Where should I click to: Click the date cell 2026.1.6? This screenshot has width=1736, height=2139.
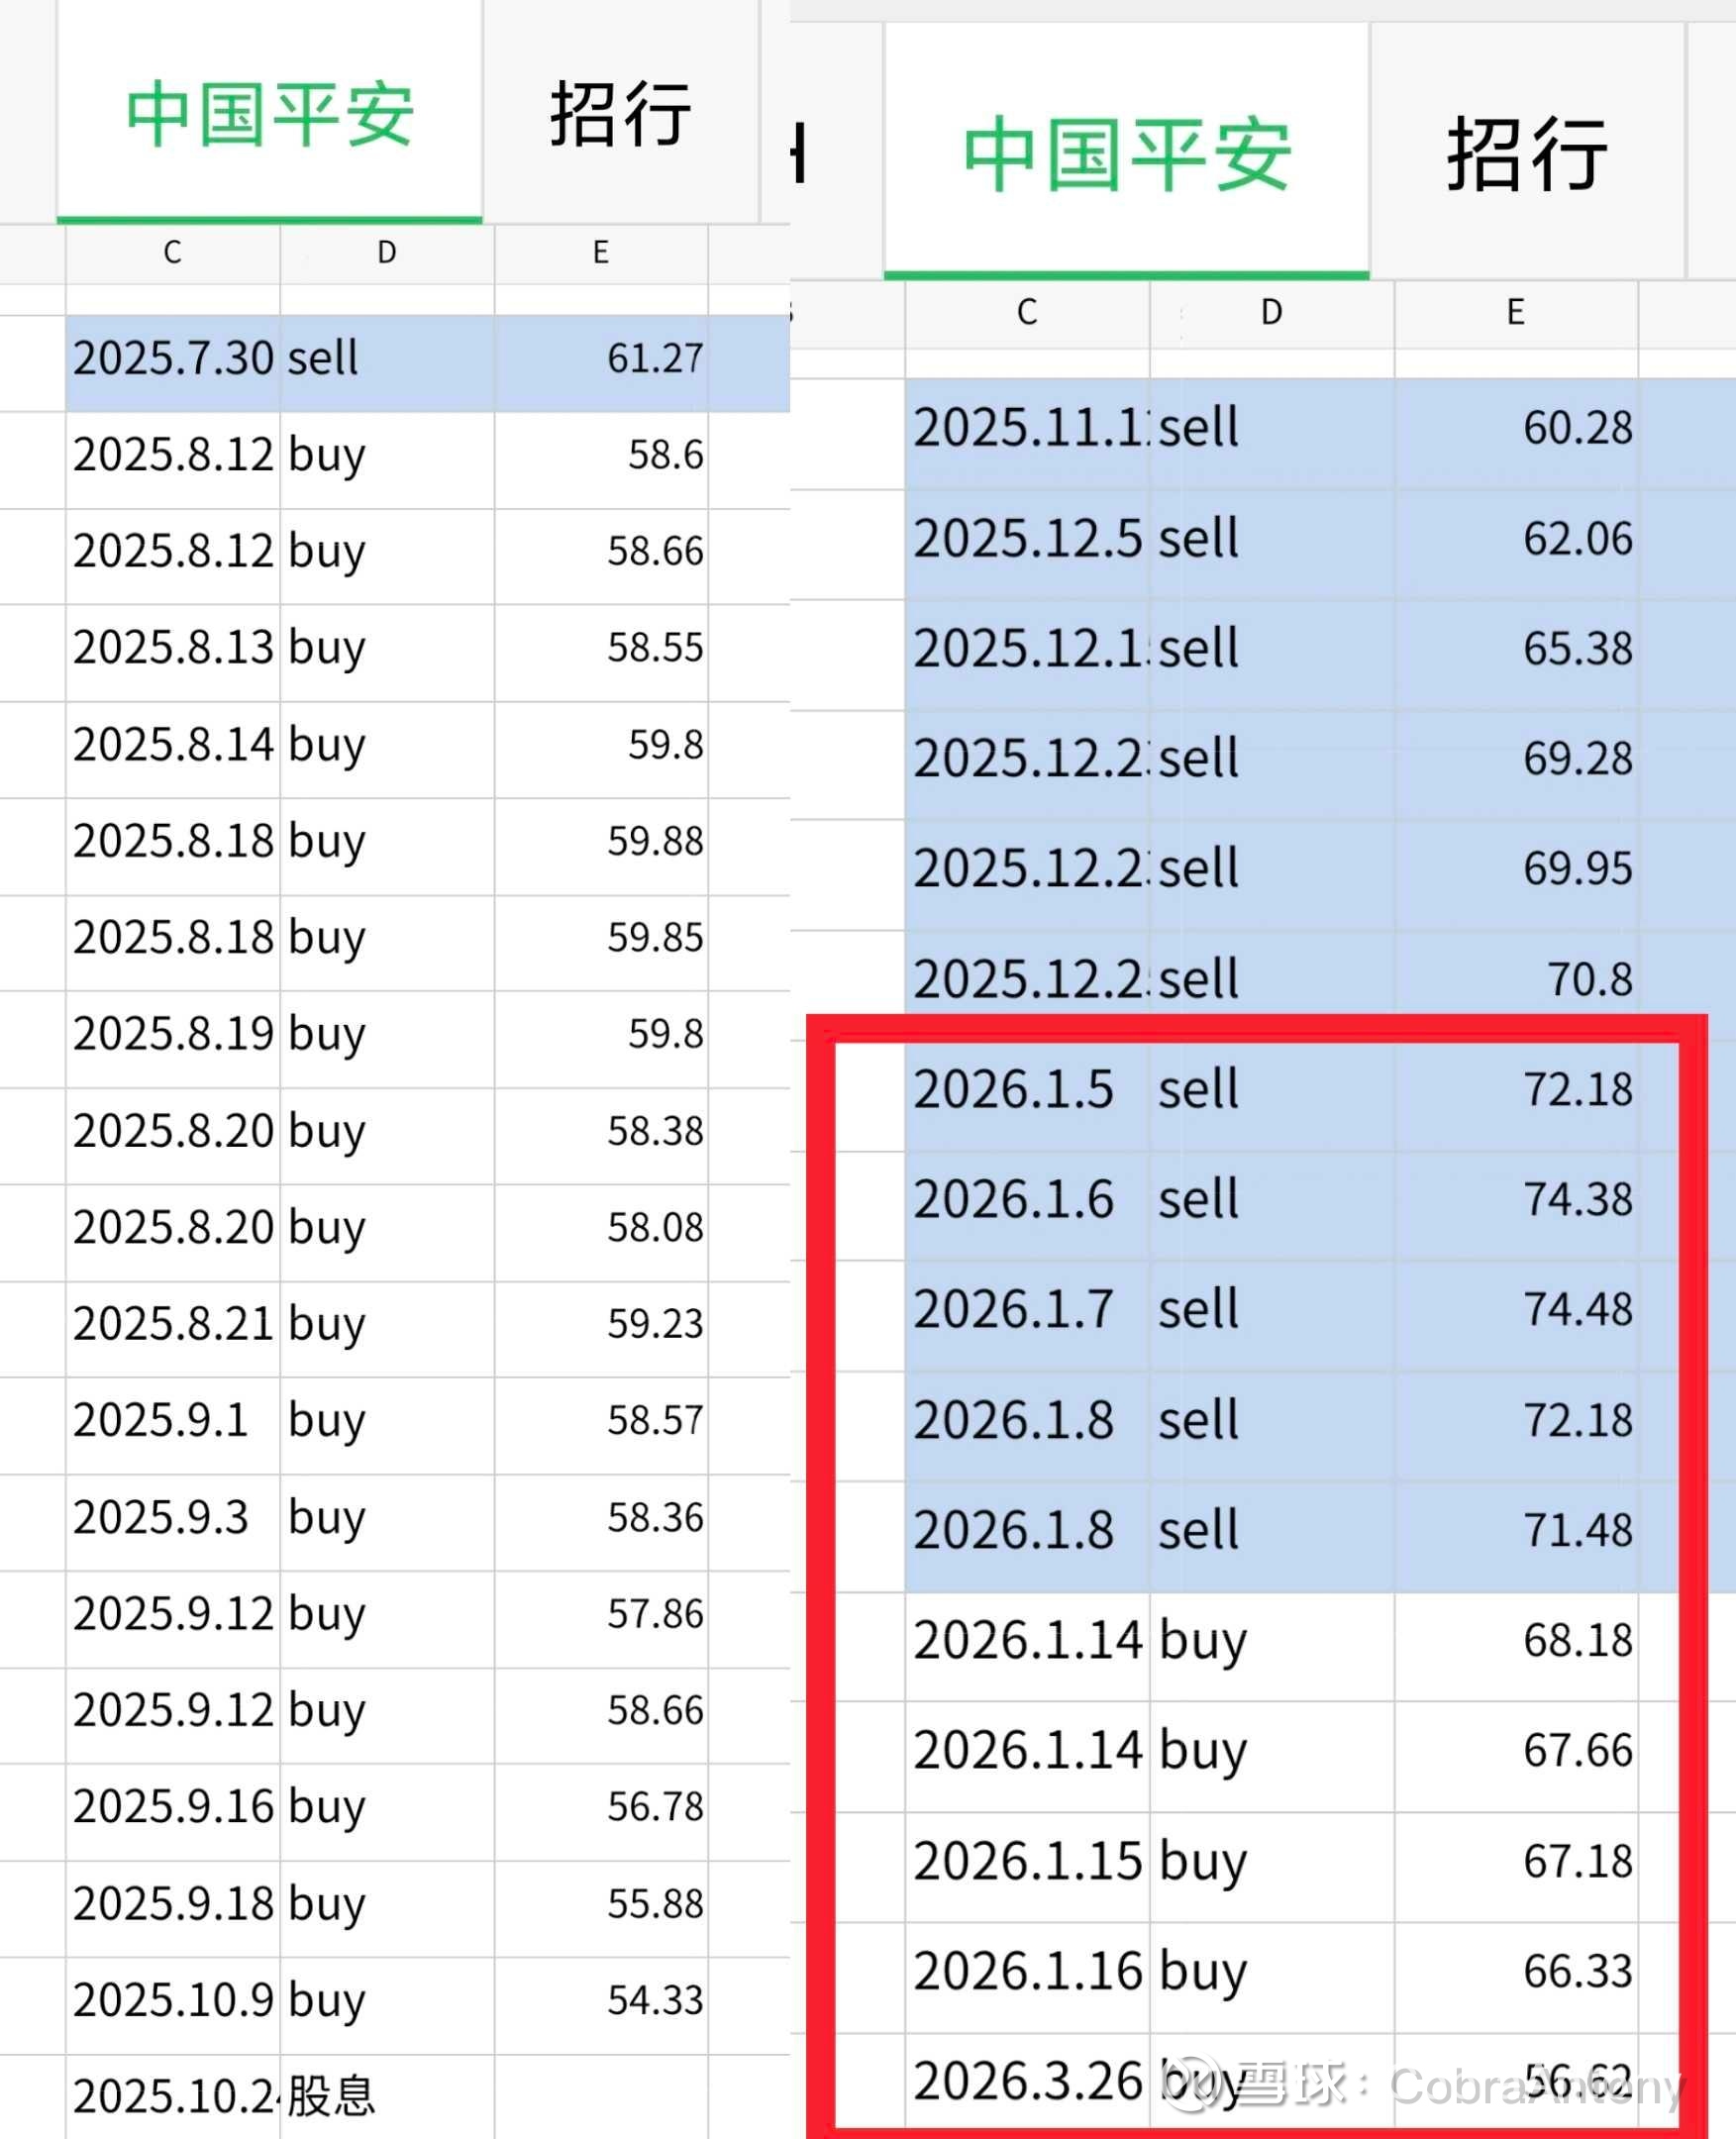tap(1027, 1205)
